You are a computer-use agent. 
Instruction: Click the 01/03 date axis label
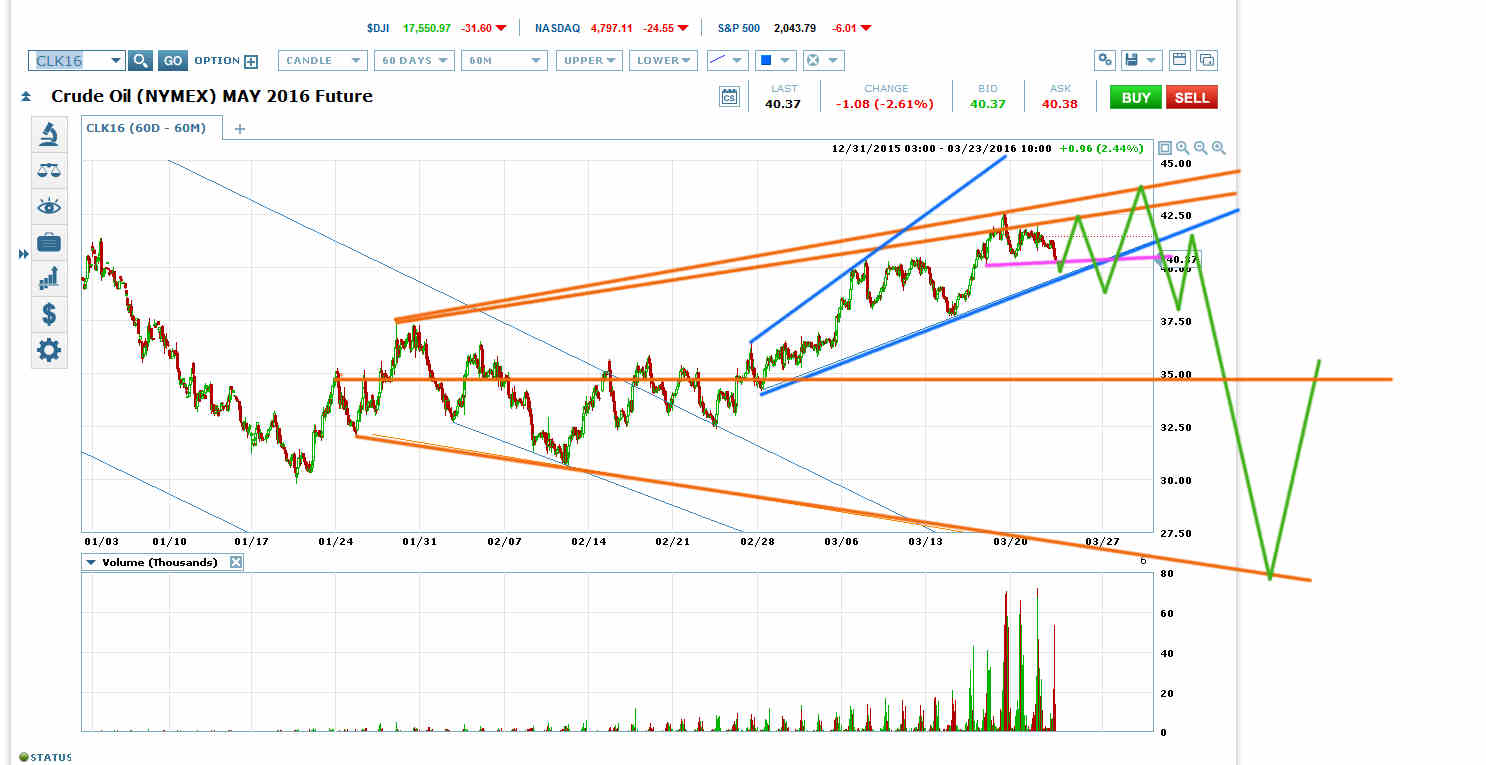[100, 541]
